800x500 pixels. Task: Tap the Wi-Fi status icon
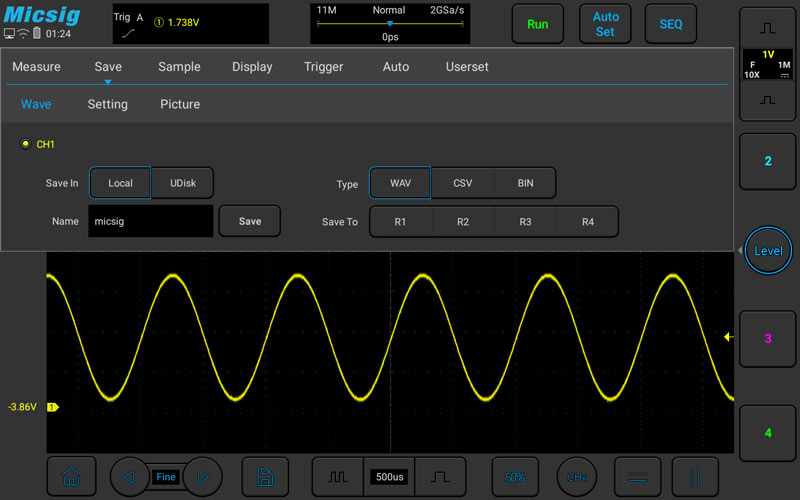pyautogui.click(x=23, y=34)
